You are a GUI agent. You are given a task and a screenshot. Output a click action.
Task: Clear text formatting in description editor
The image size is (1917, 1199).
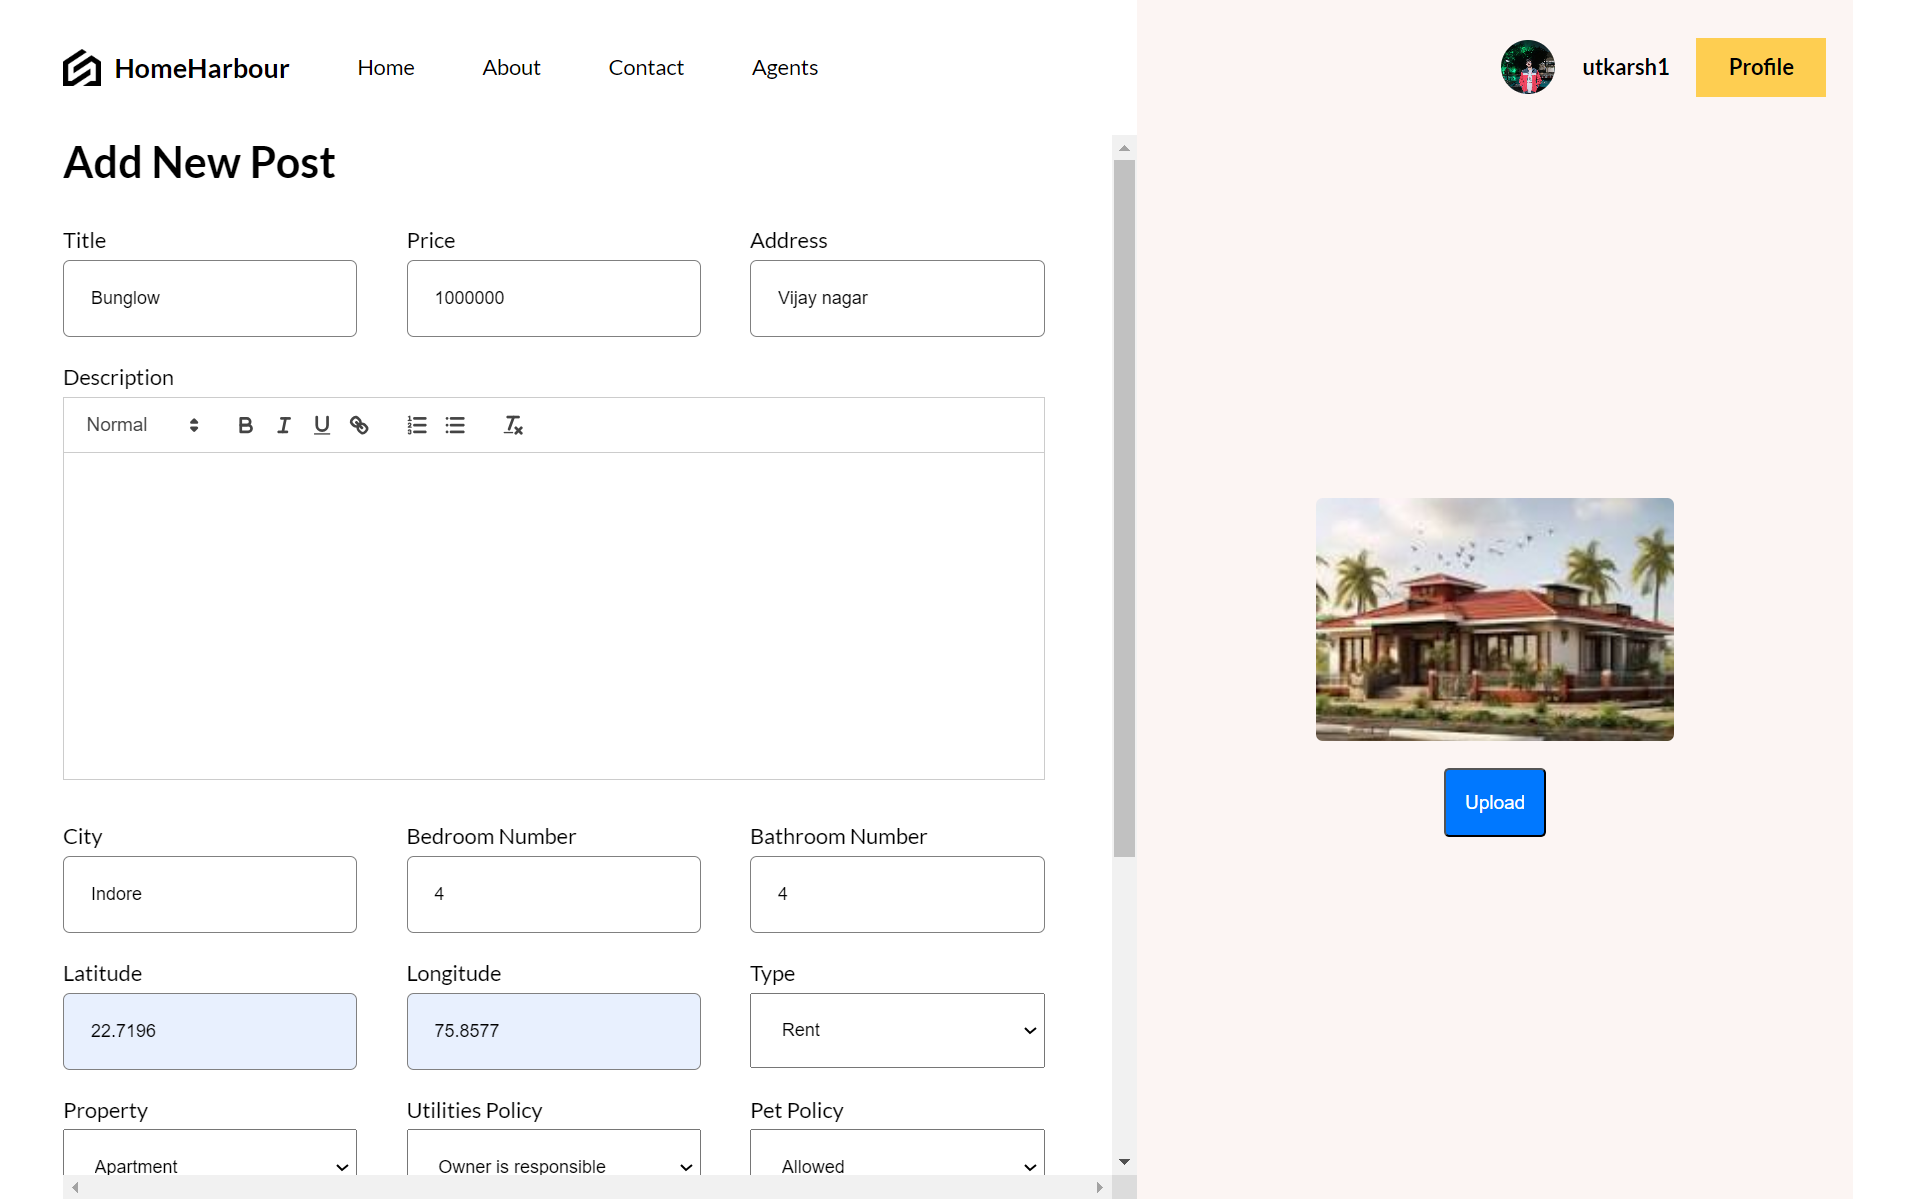513,425
